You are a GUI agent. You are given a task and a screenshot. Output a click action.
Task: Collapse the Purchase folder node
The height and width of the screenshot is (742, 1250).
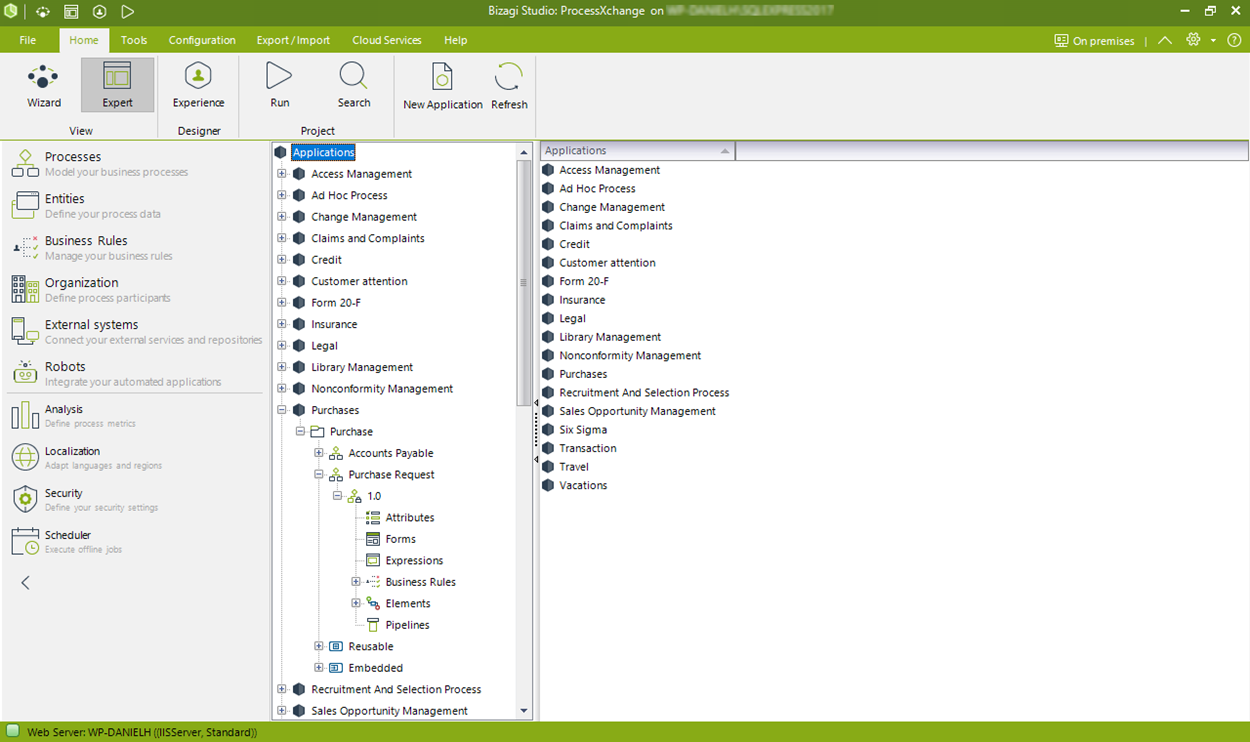(x=301, y=431)
